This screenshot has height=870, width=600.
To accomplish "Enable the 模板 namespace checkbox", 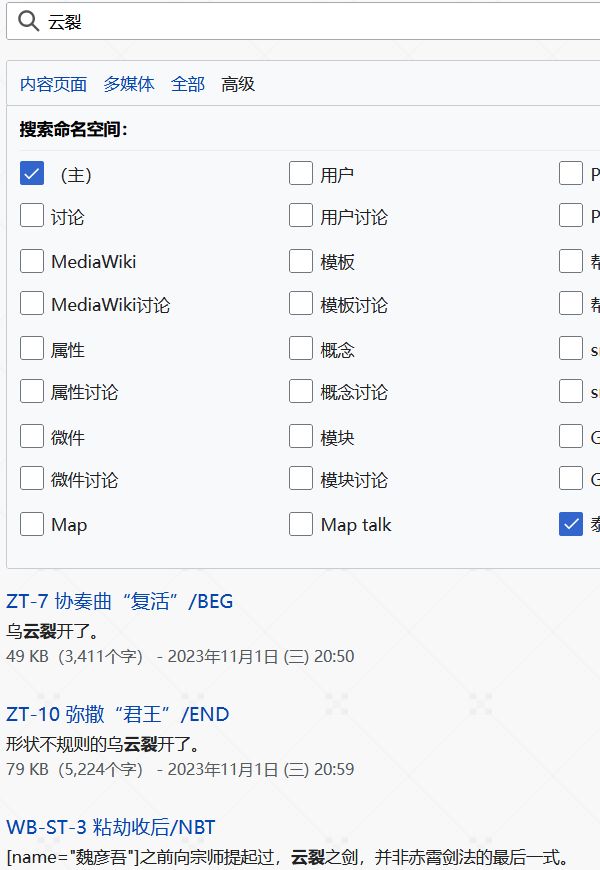I will 301,260.
